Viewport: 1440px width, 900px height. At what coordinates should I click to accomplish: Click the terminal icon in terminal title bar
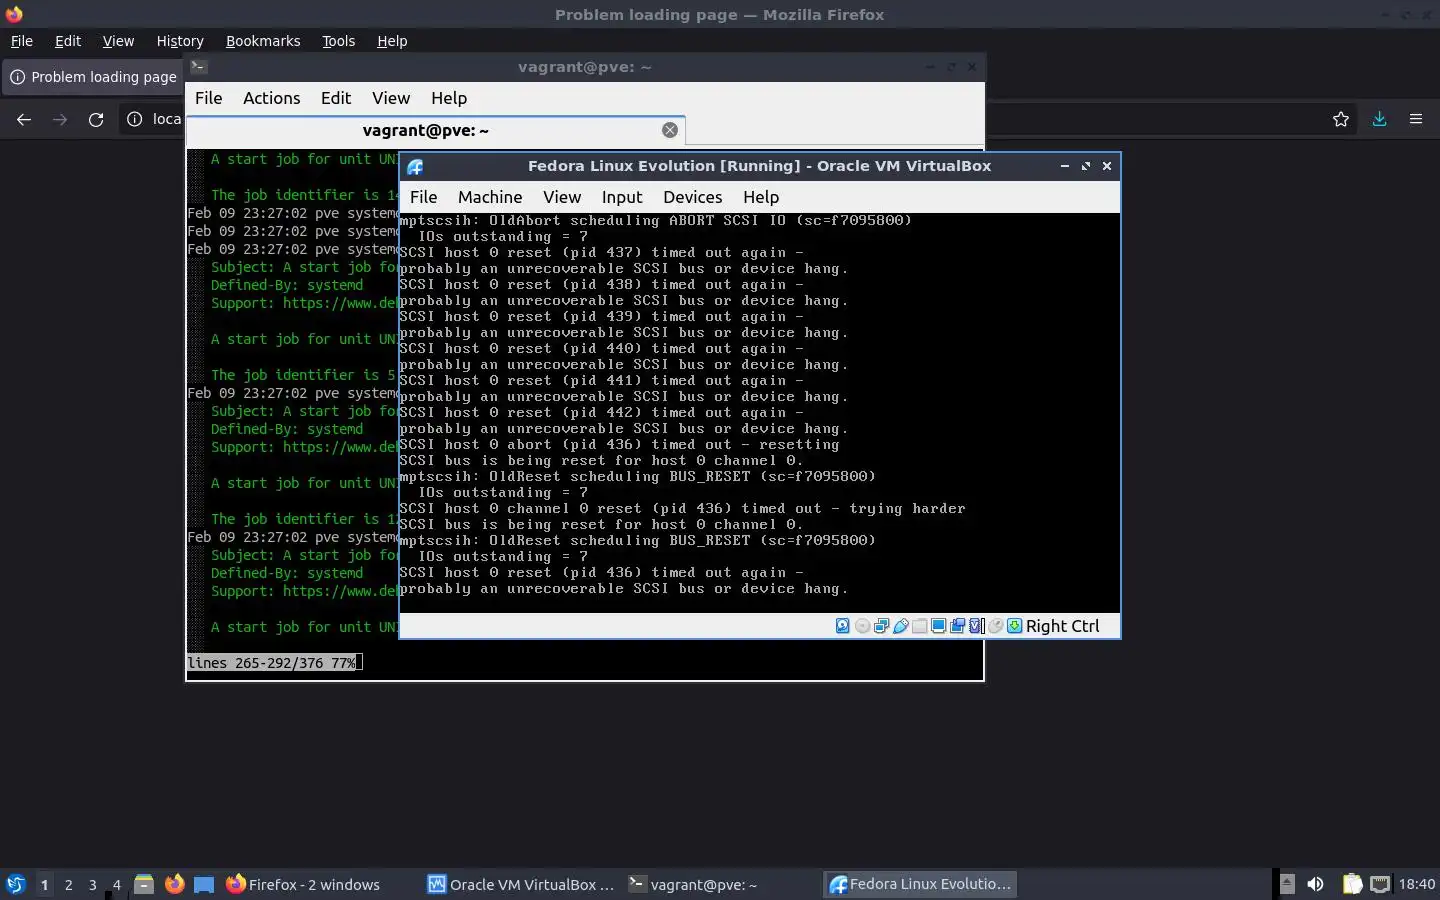pyautogui.click(x=199, y=67)
